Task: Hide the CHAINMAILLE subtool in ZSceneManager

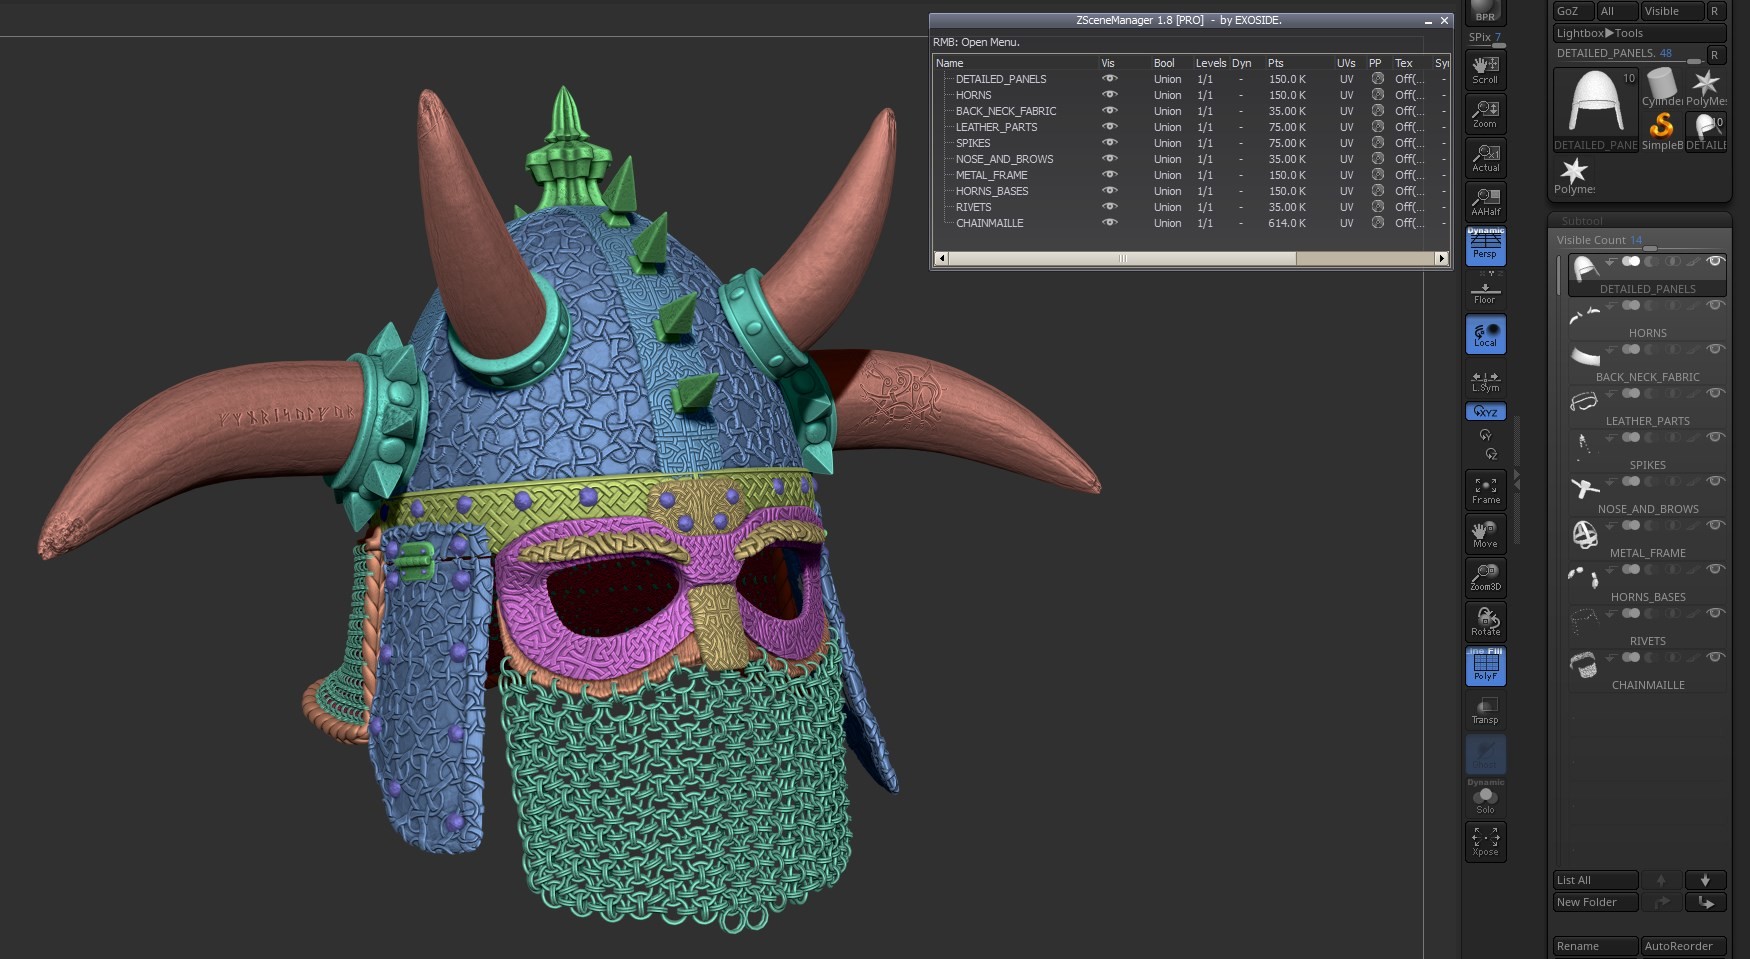Action: [1109, 223]
